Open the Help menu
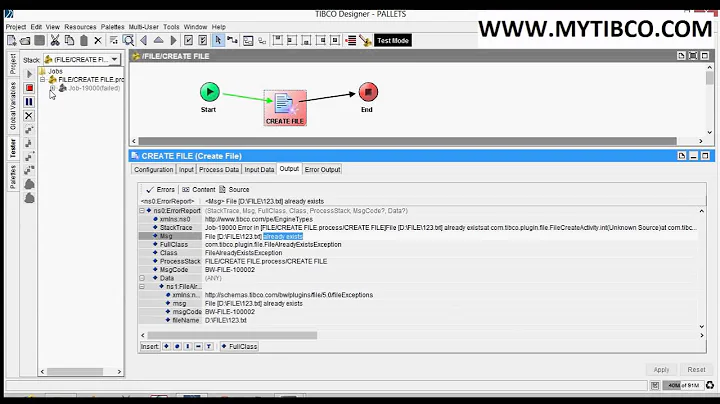 coord(219,27)
